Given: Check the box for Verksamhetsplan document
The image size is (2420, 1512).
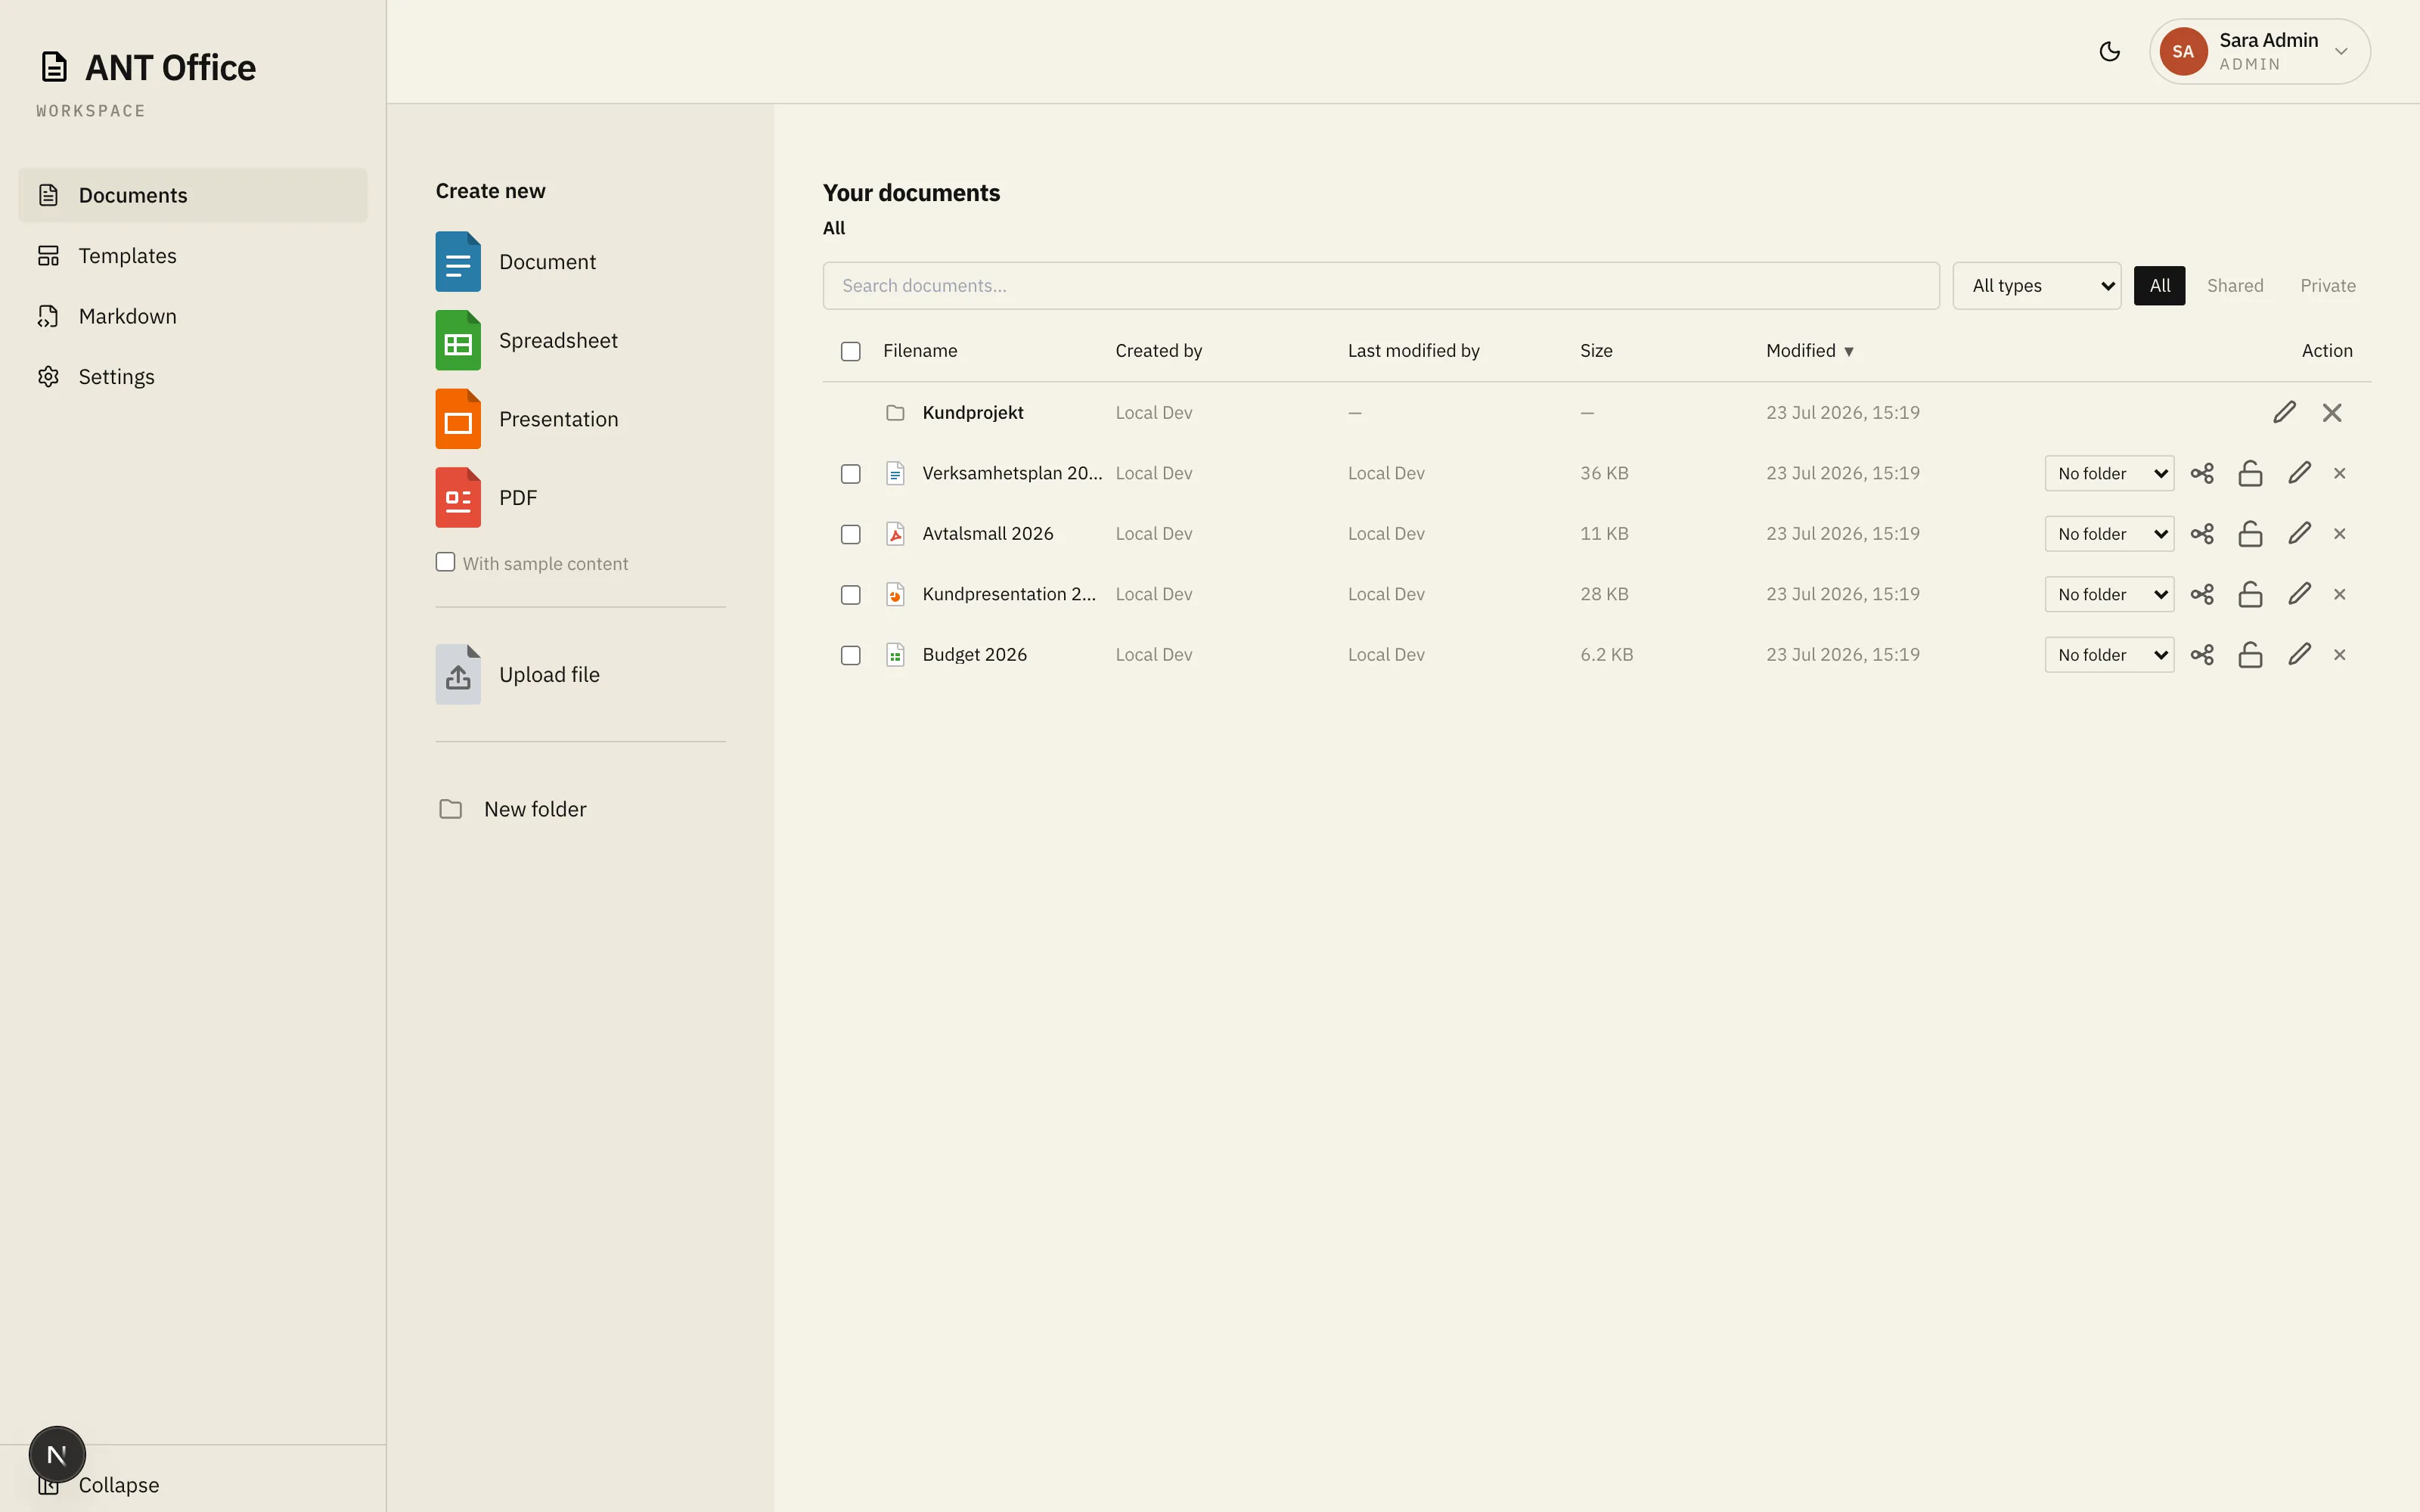Looking at the screenshot, I should (x=850, y=474).
